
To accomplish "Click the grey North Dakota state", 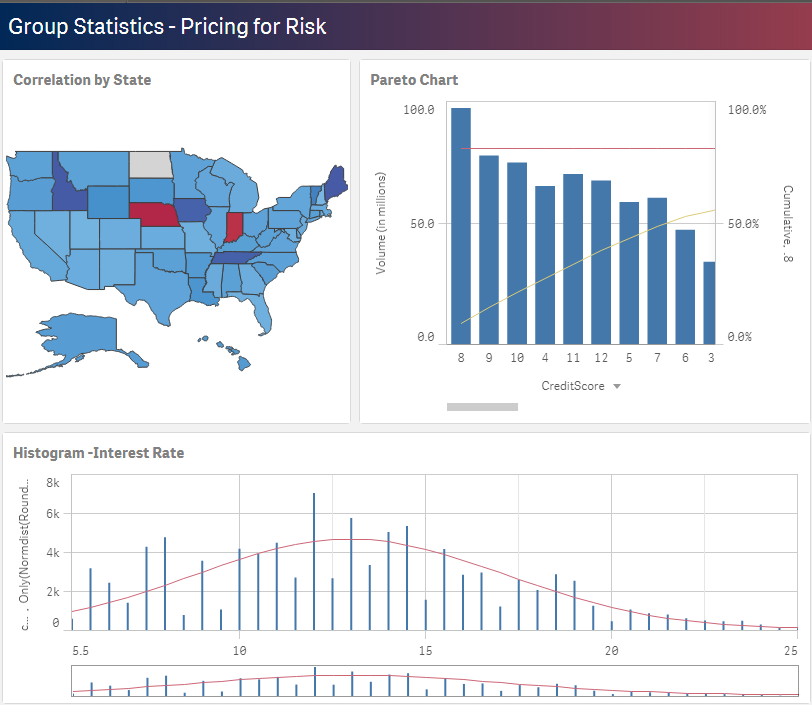I will [151, 164].
